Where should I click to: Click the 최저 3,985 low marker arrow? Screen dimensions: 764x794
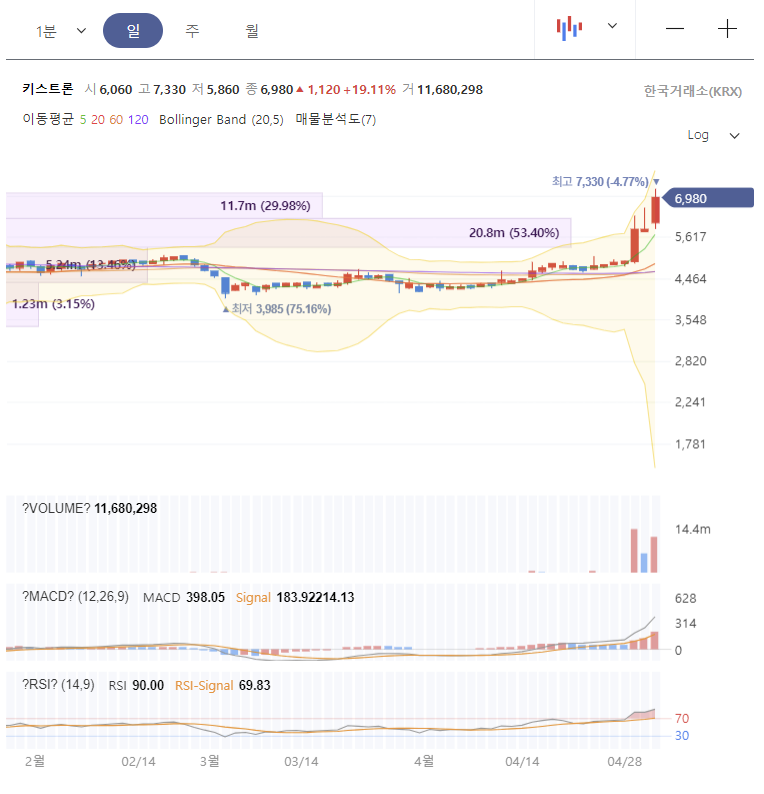click(226, 309)
